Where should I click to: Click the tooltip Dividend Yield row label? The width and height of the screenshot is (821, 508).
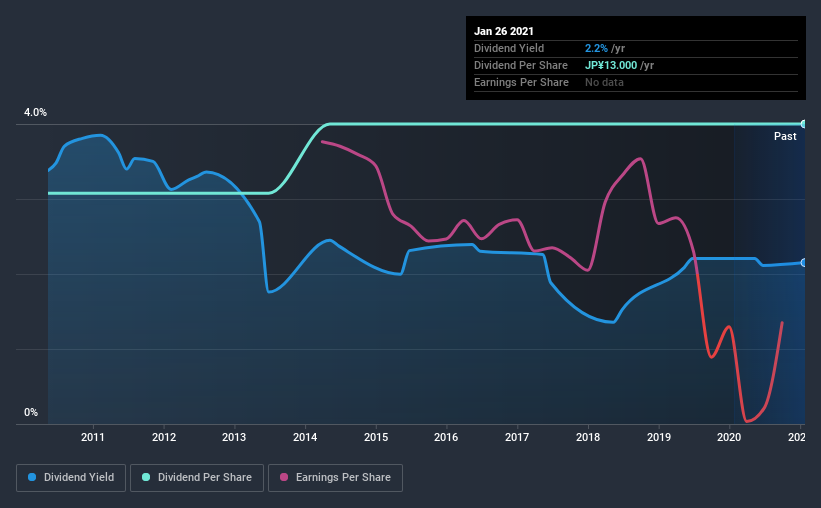(x=509, y=48)
